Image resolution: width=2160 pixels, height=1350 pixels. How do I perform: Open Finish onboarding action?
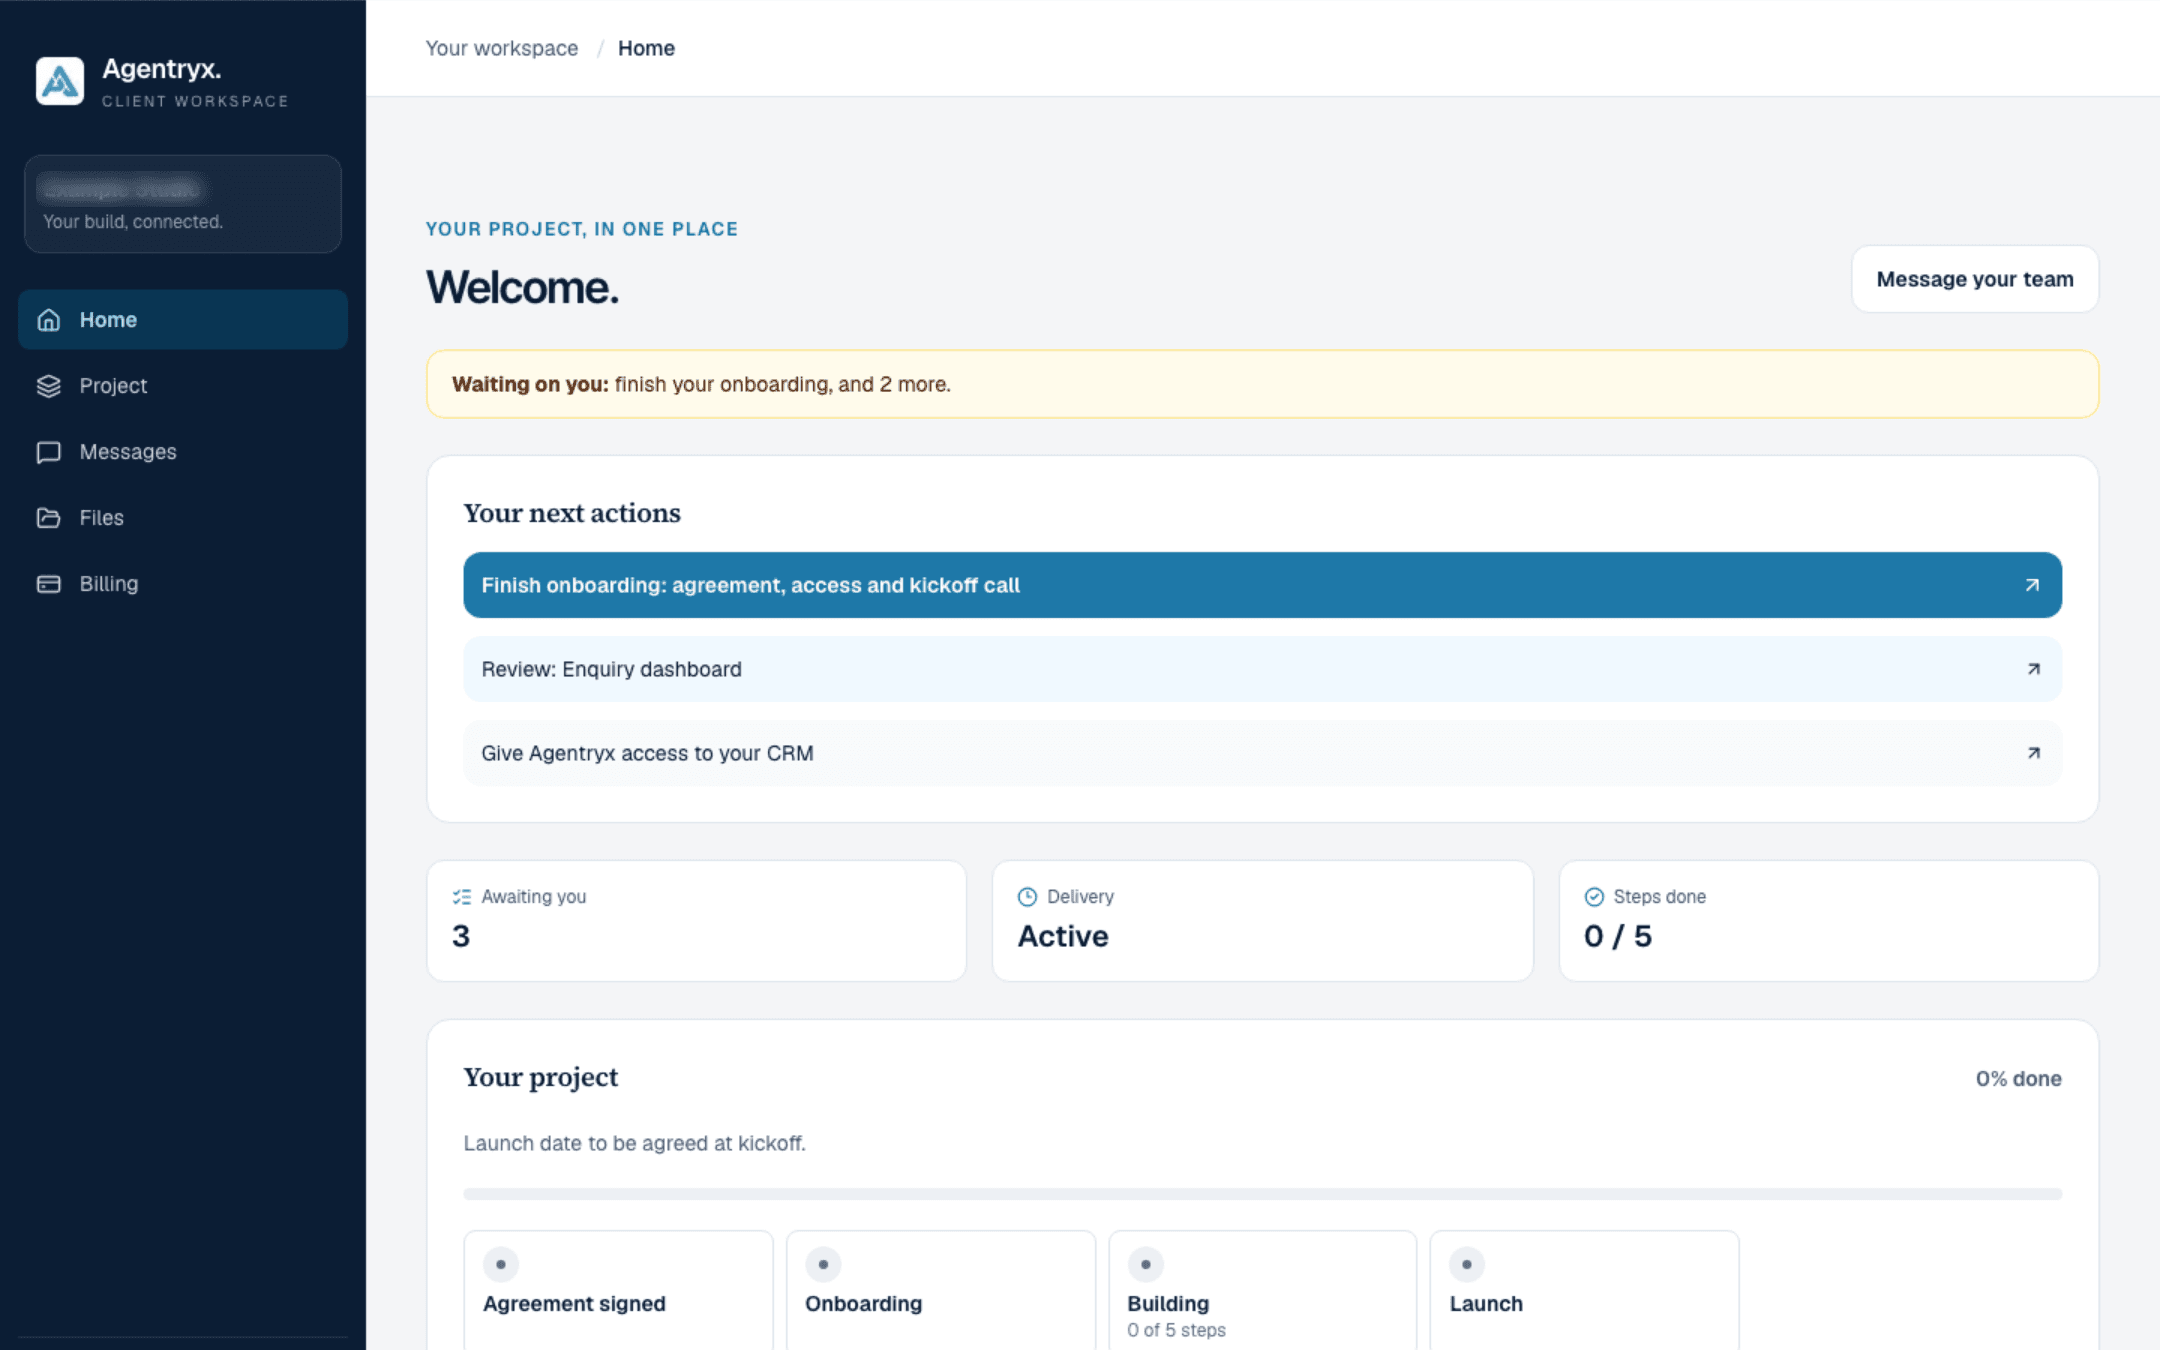[x=1262, y=585]
